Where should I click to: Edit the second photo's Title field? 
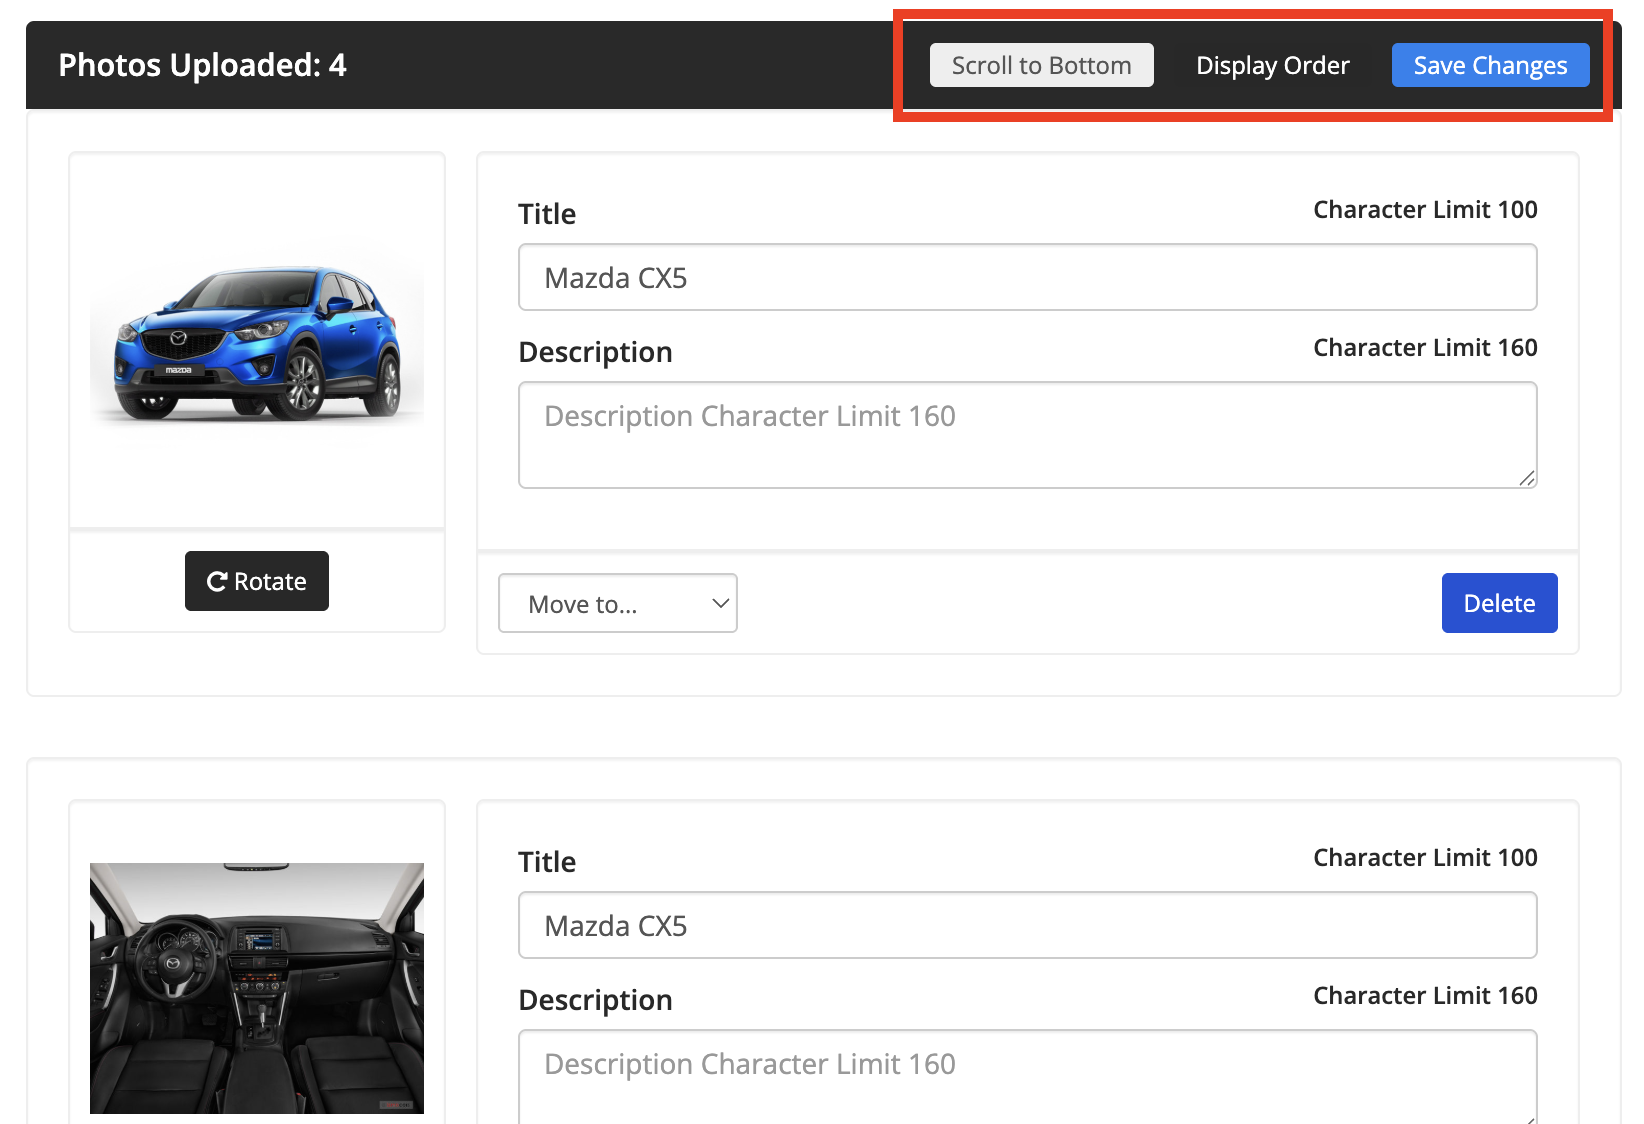[1027, 925]
